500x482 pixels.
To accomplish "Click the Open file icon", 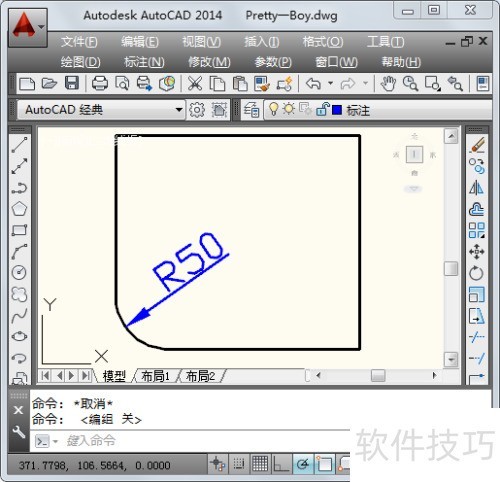I will click(x=49, y=83).
